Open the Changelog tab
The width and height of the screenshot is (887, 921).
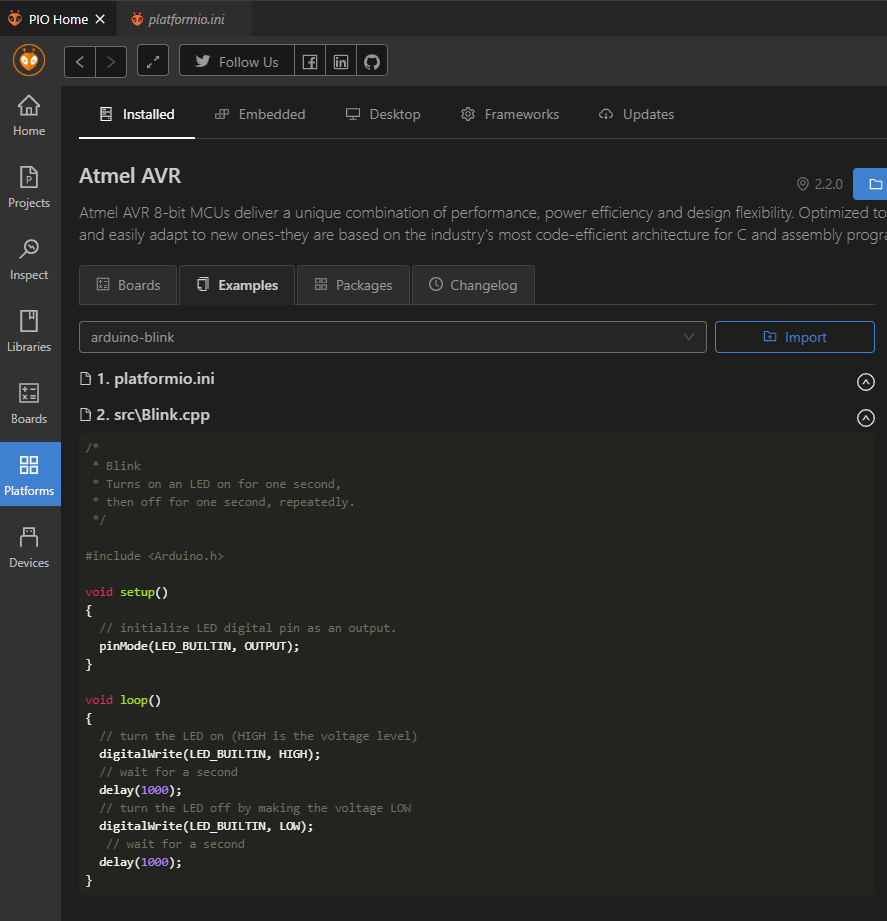point(473,285)
